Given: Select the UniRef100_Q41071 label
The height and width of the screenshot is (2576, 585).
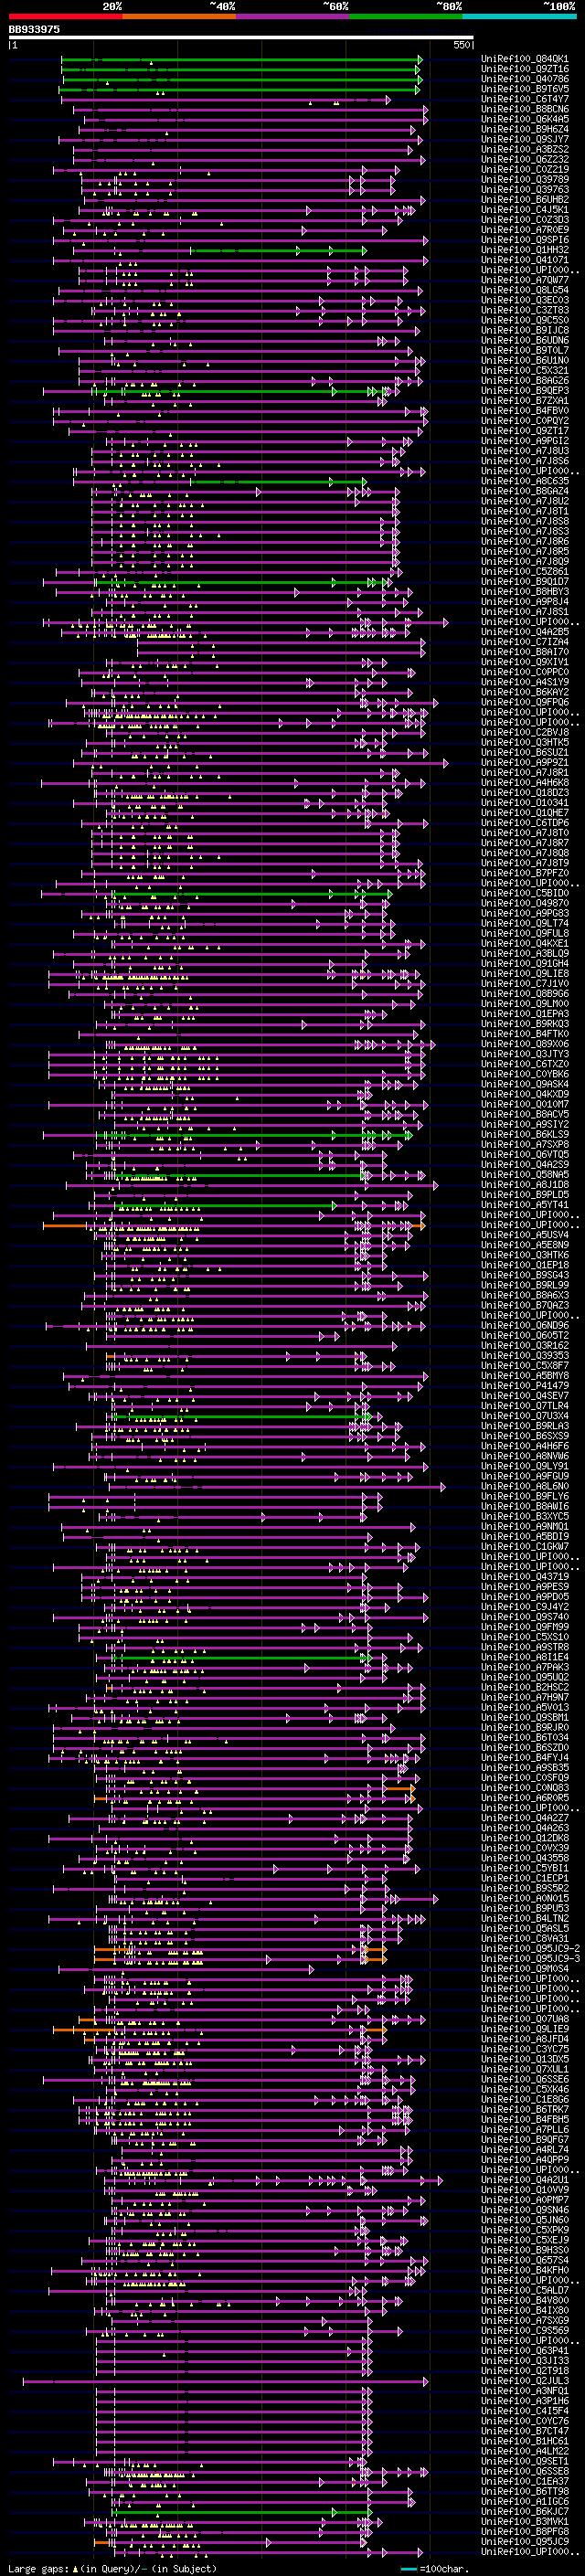Looking at the screenshot, I should pyautogui.click(x=525, y=260).
